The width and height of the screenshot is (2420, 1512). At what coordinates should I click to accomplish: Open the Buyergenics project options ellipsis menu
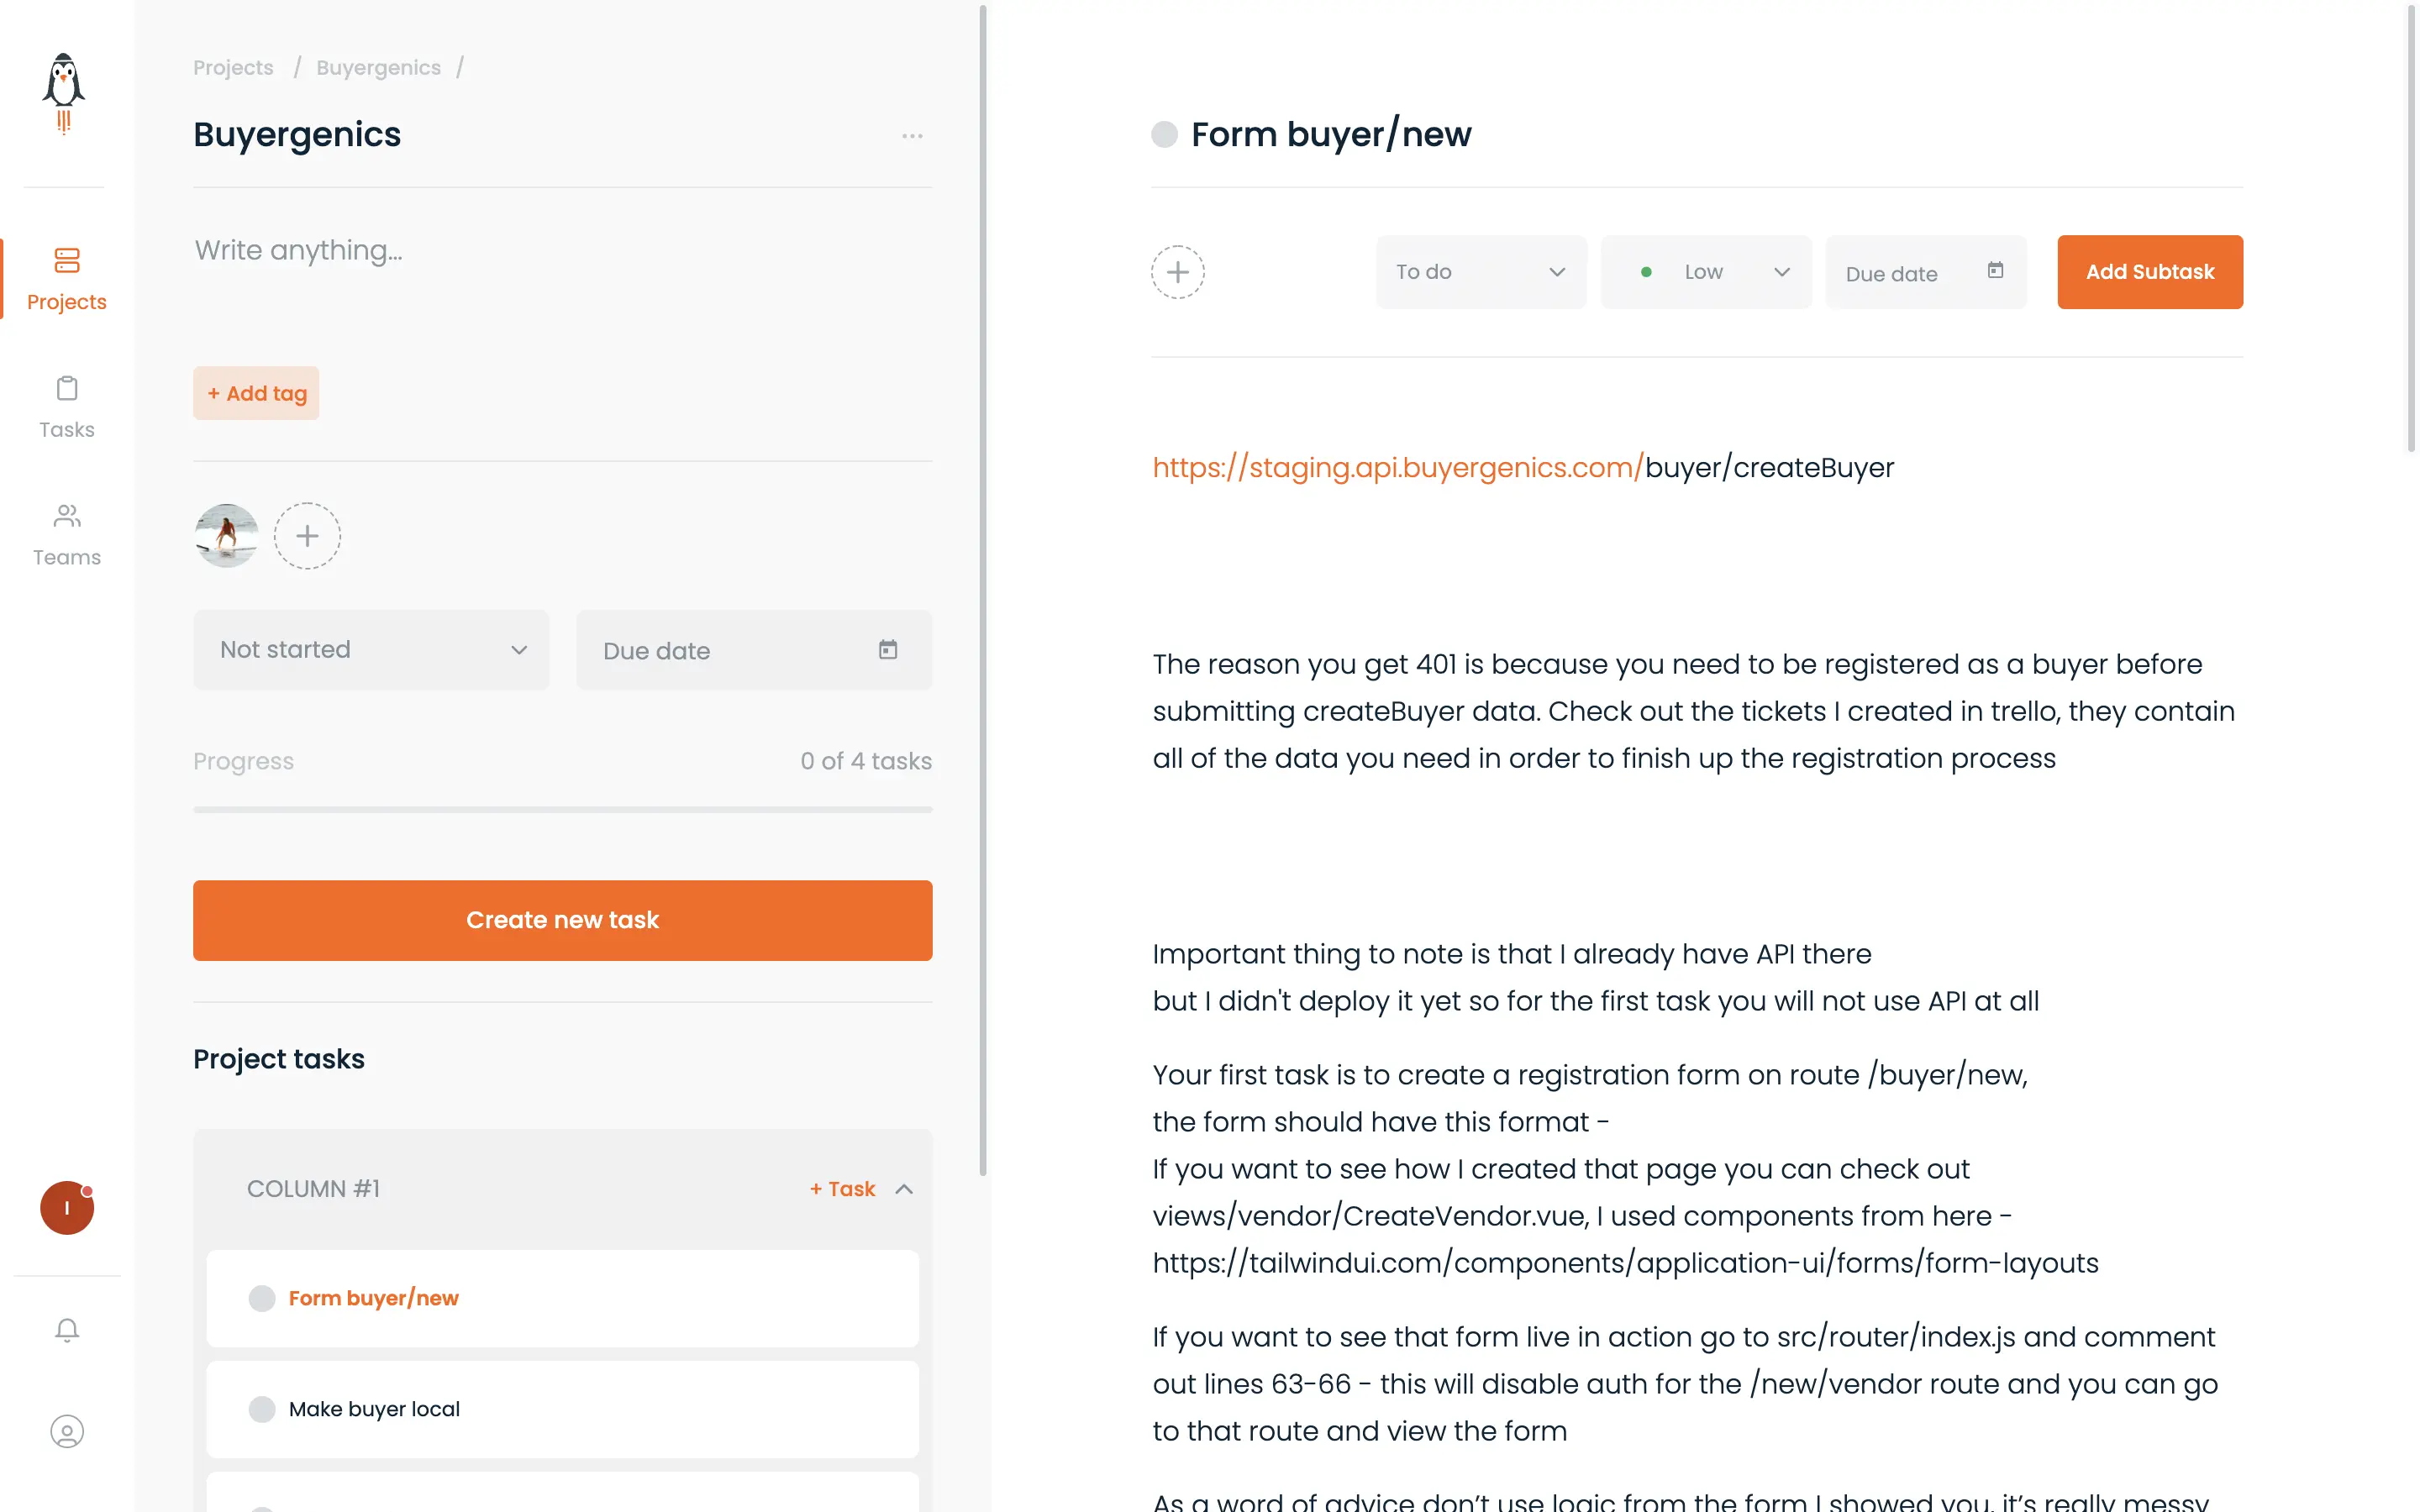click(x=912, y=135)
